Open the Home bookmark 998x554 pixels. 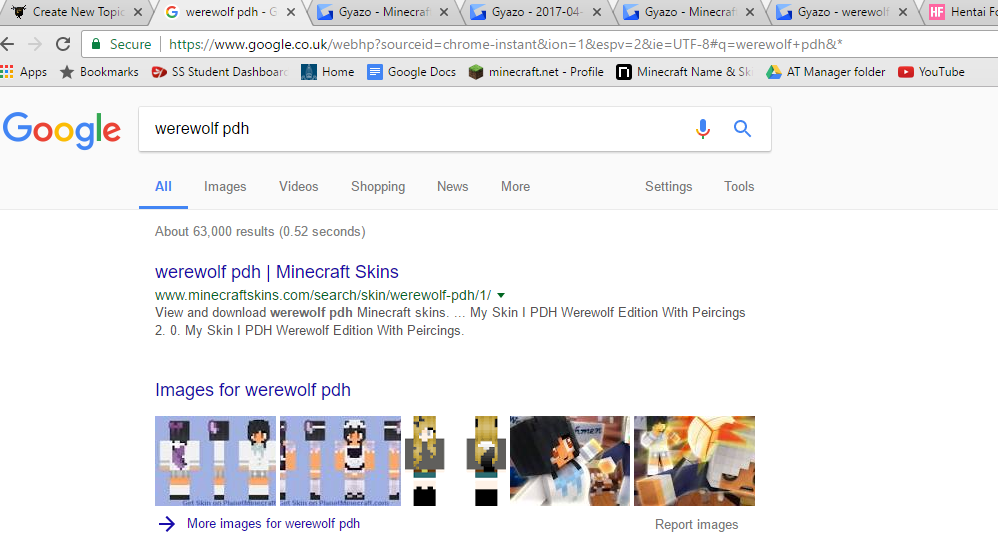[328, 72]
